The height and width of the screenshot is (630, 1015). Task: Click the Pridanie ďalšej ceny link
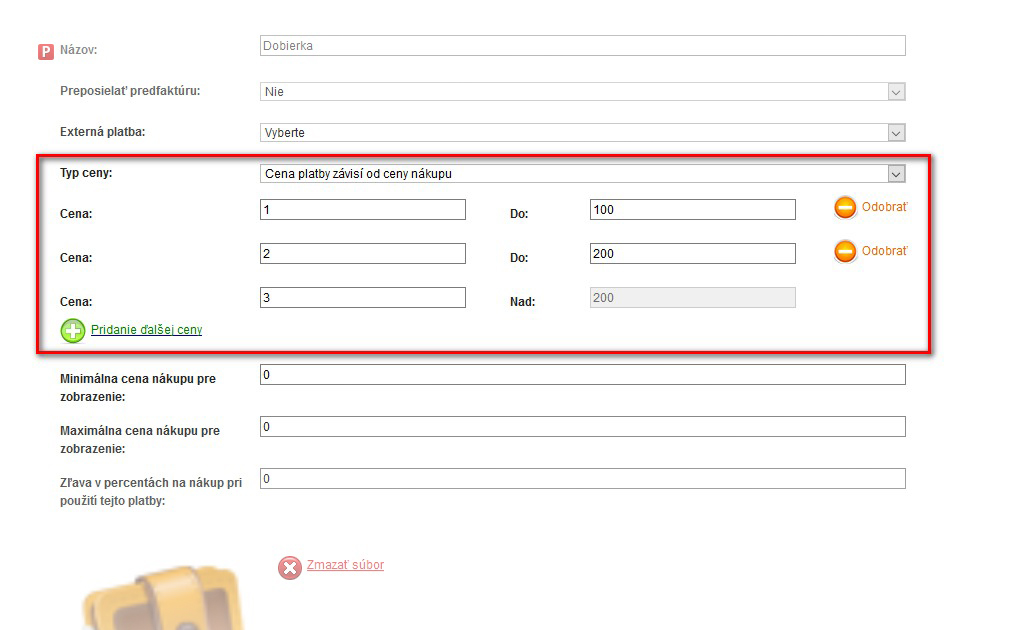click(146, 329)
